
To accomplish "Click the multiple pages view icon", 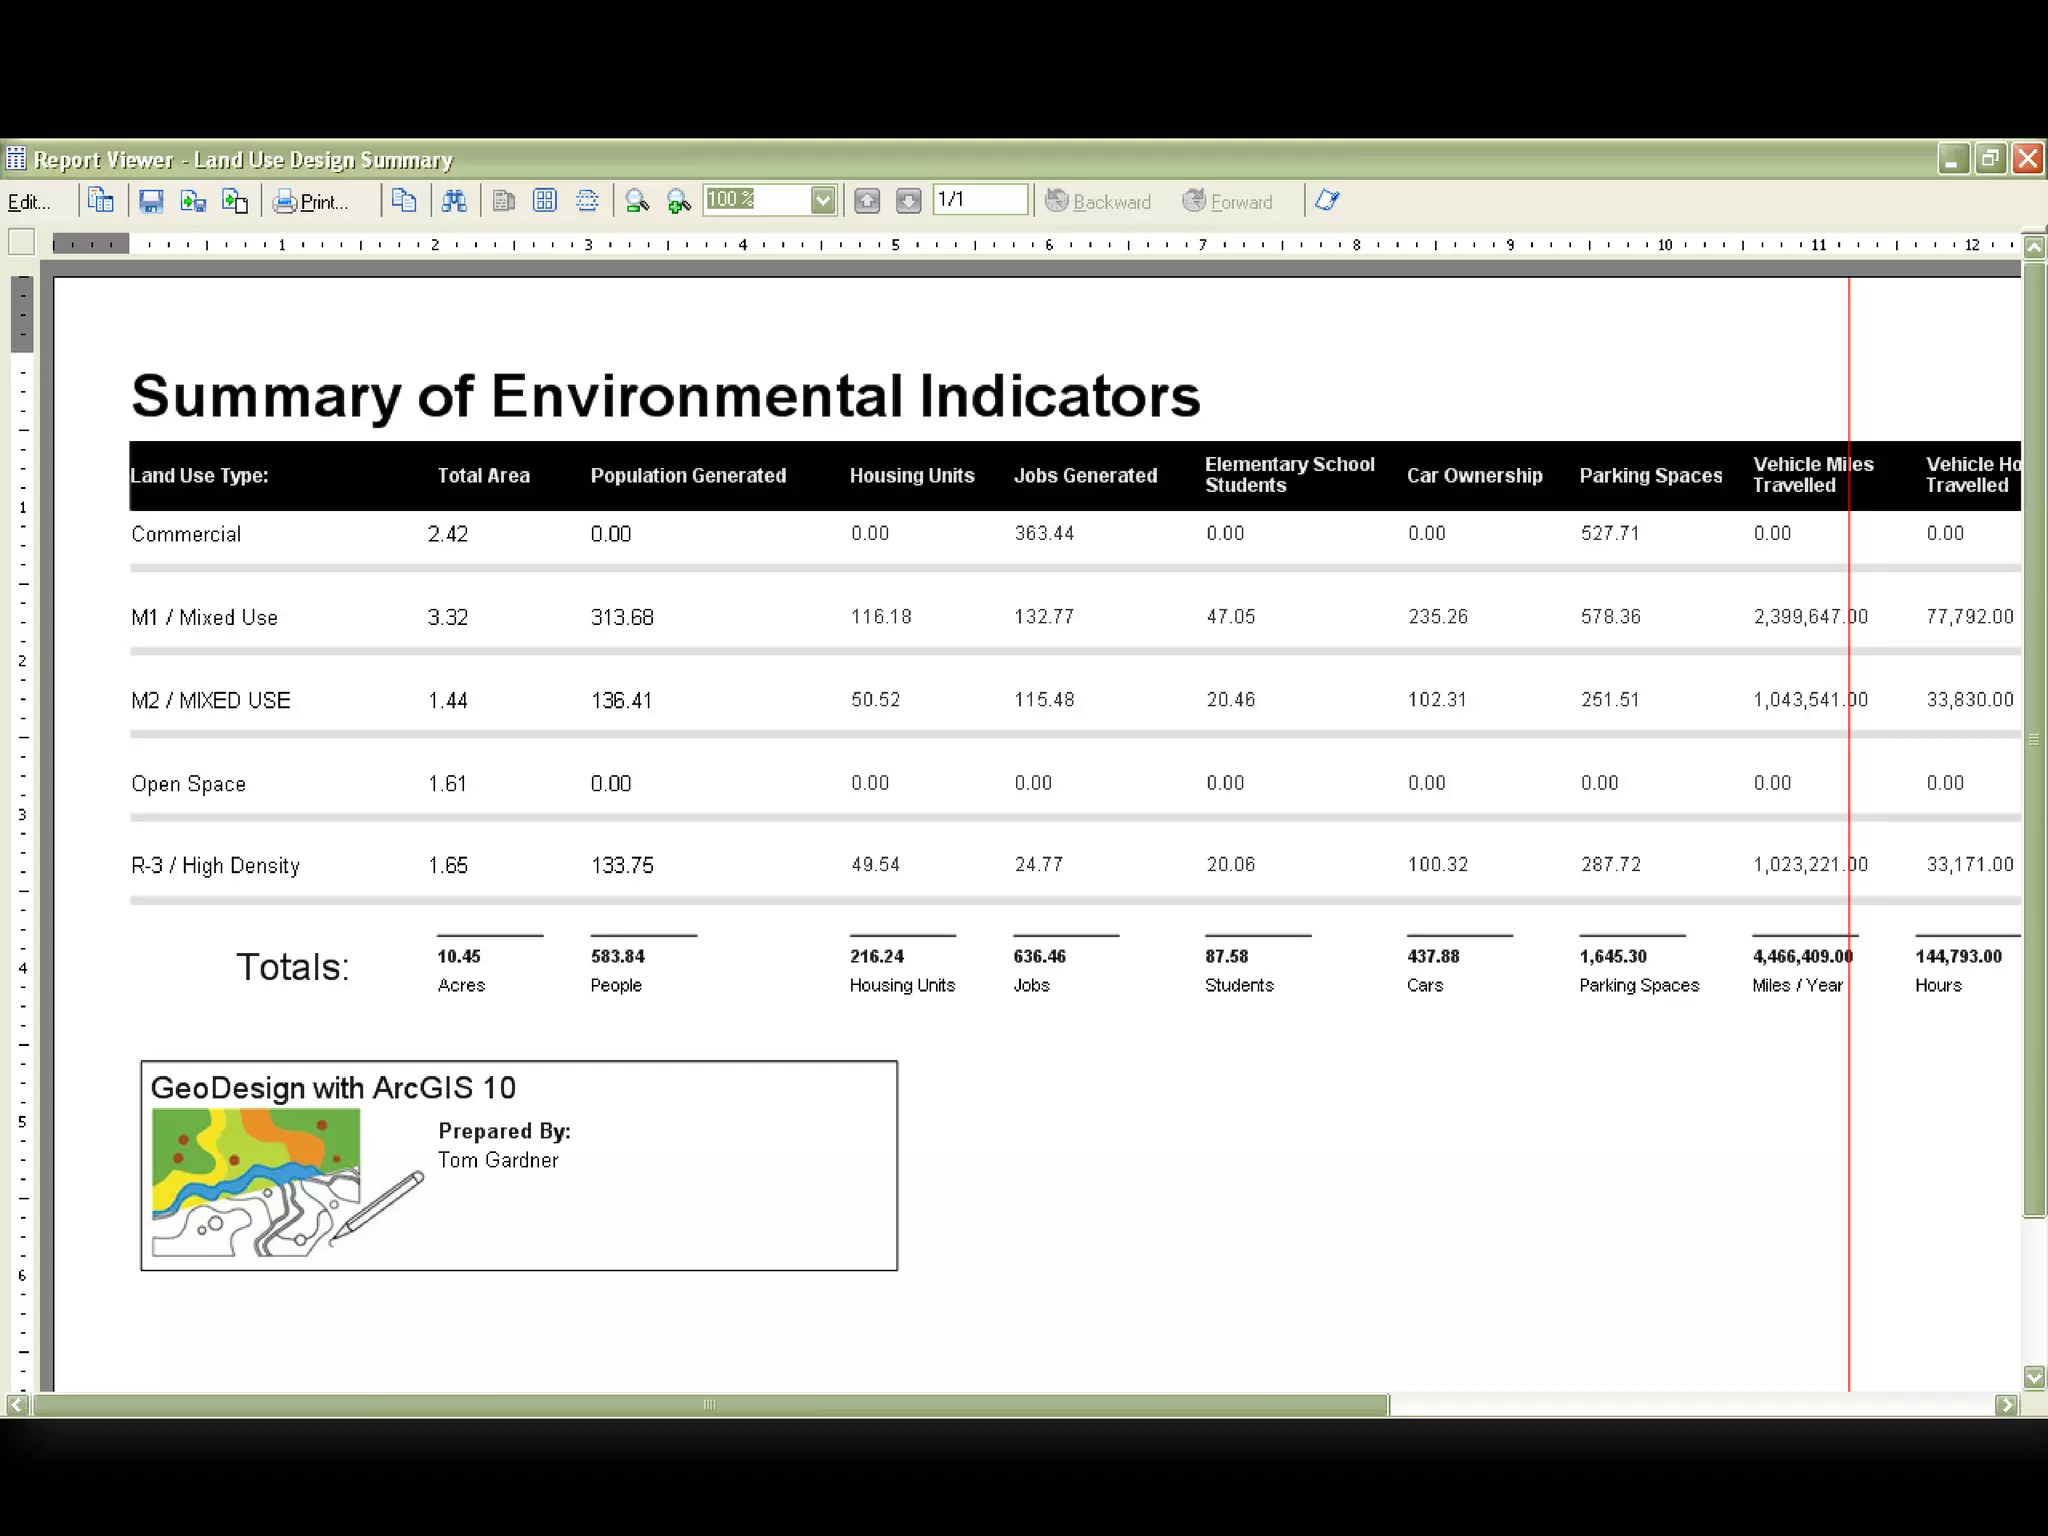I will pyautogui.click(x=545, y=202).
